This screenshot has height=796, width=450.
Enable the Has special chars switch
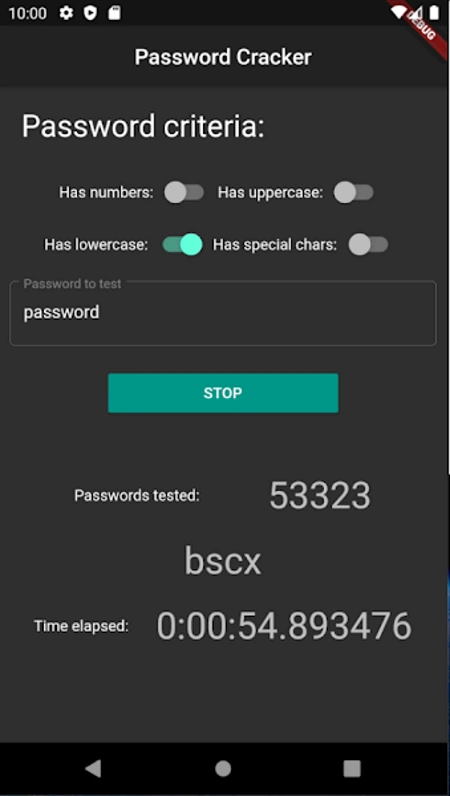pyautogui.click(x=368, y=245)
